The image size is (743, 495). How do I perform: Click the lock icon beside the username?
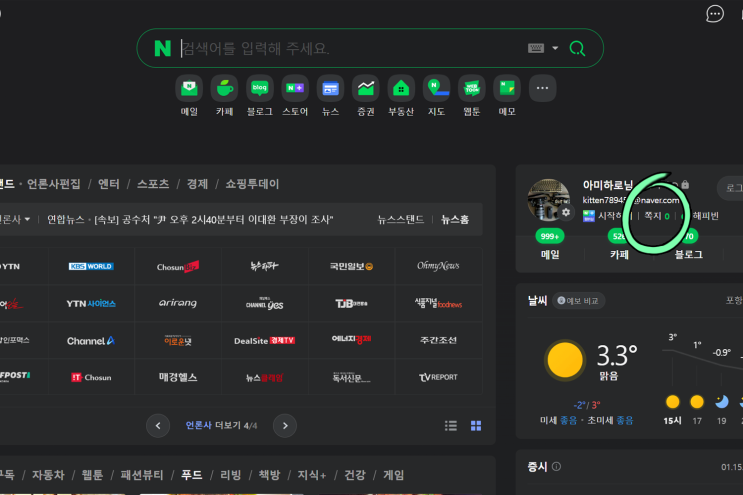tap(685, 184)
